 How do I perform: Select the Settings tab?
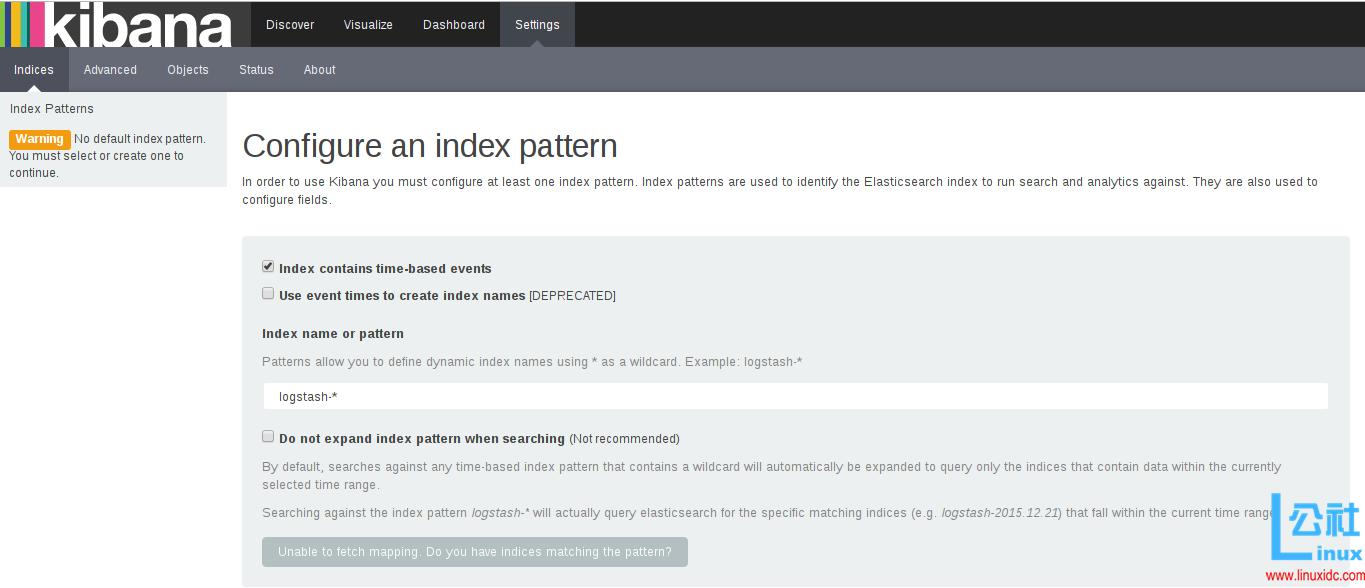[x=537, y=25]
